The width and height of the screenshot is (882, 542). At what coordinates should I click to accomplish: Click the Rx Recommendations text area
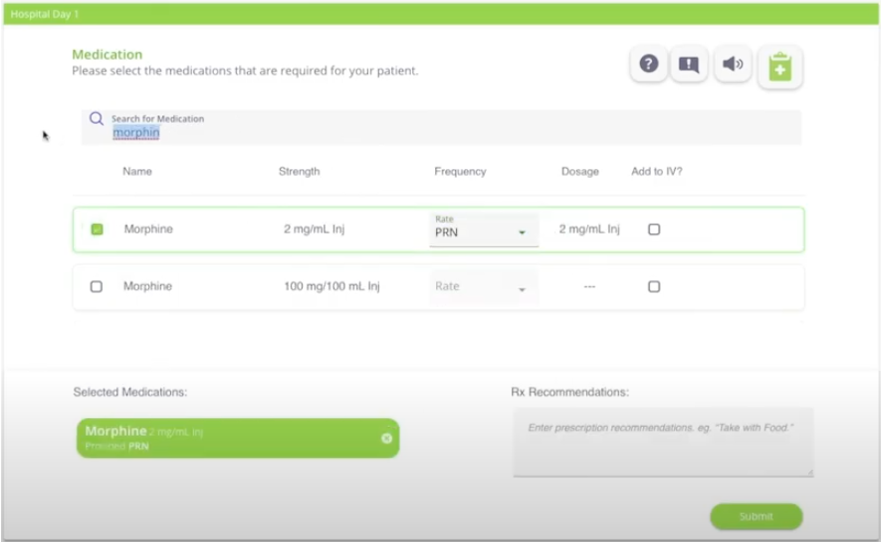[x=663, y=442]
